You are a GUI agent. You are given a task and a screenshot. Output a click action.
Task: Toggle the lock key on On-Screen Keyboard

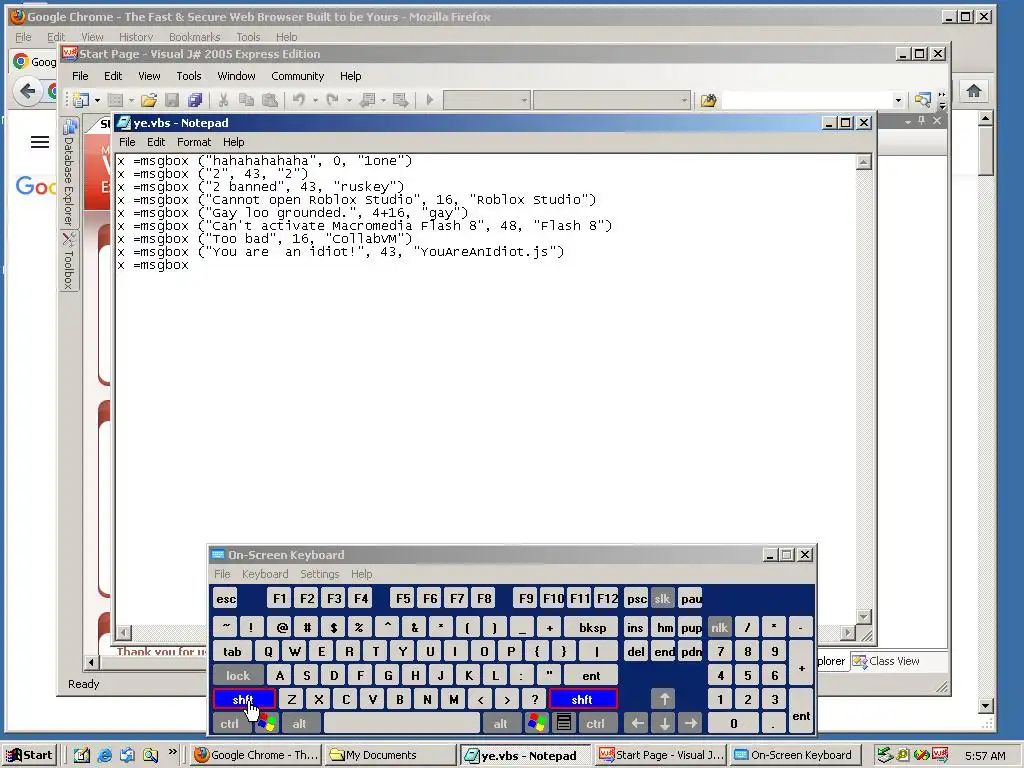[x=238, y=675]
